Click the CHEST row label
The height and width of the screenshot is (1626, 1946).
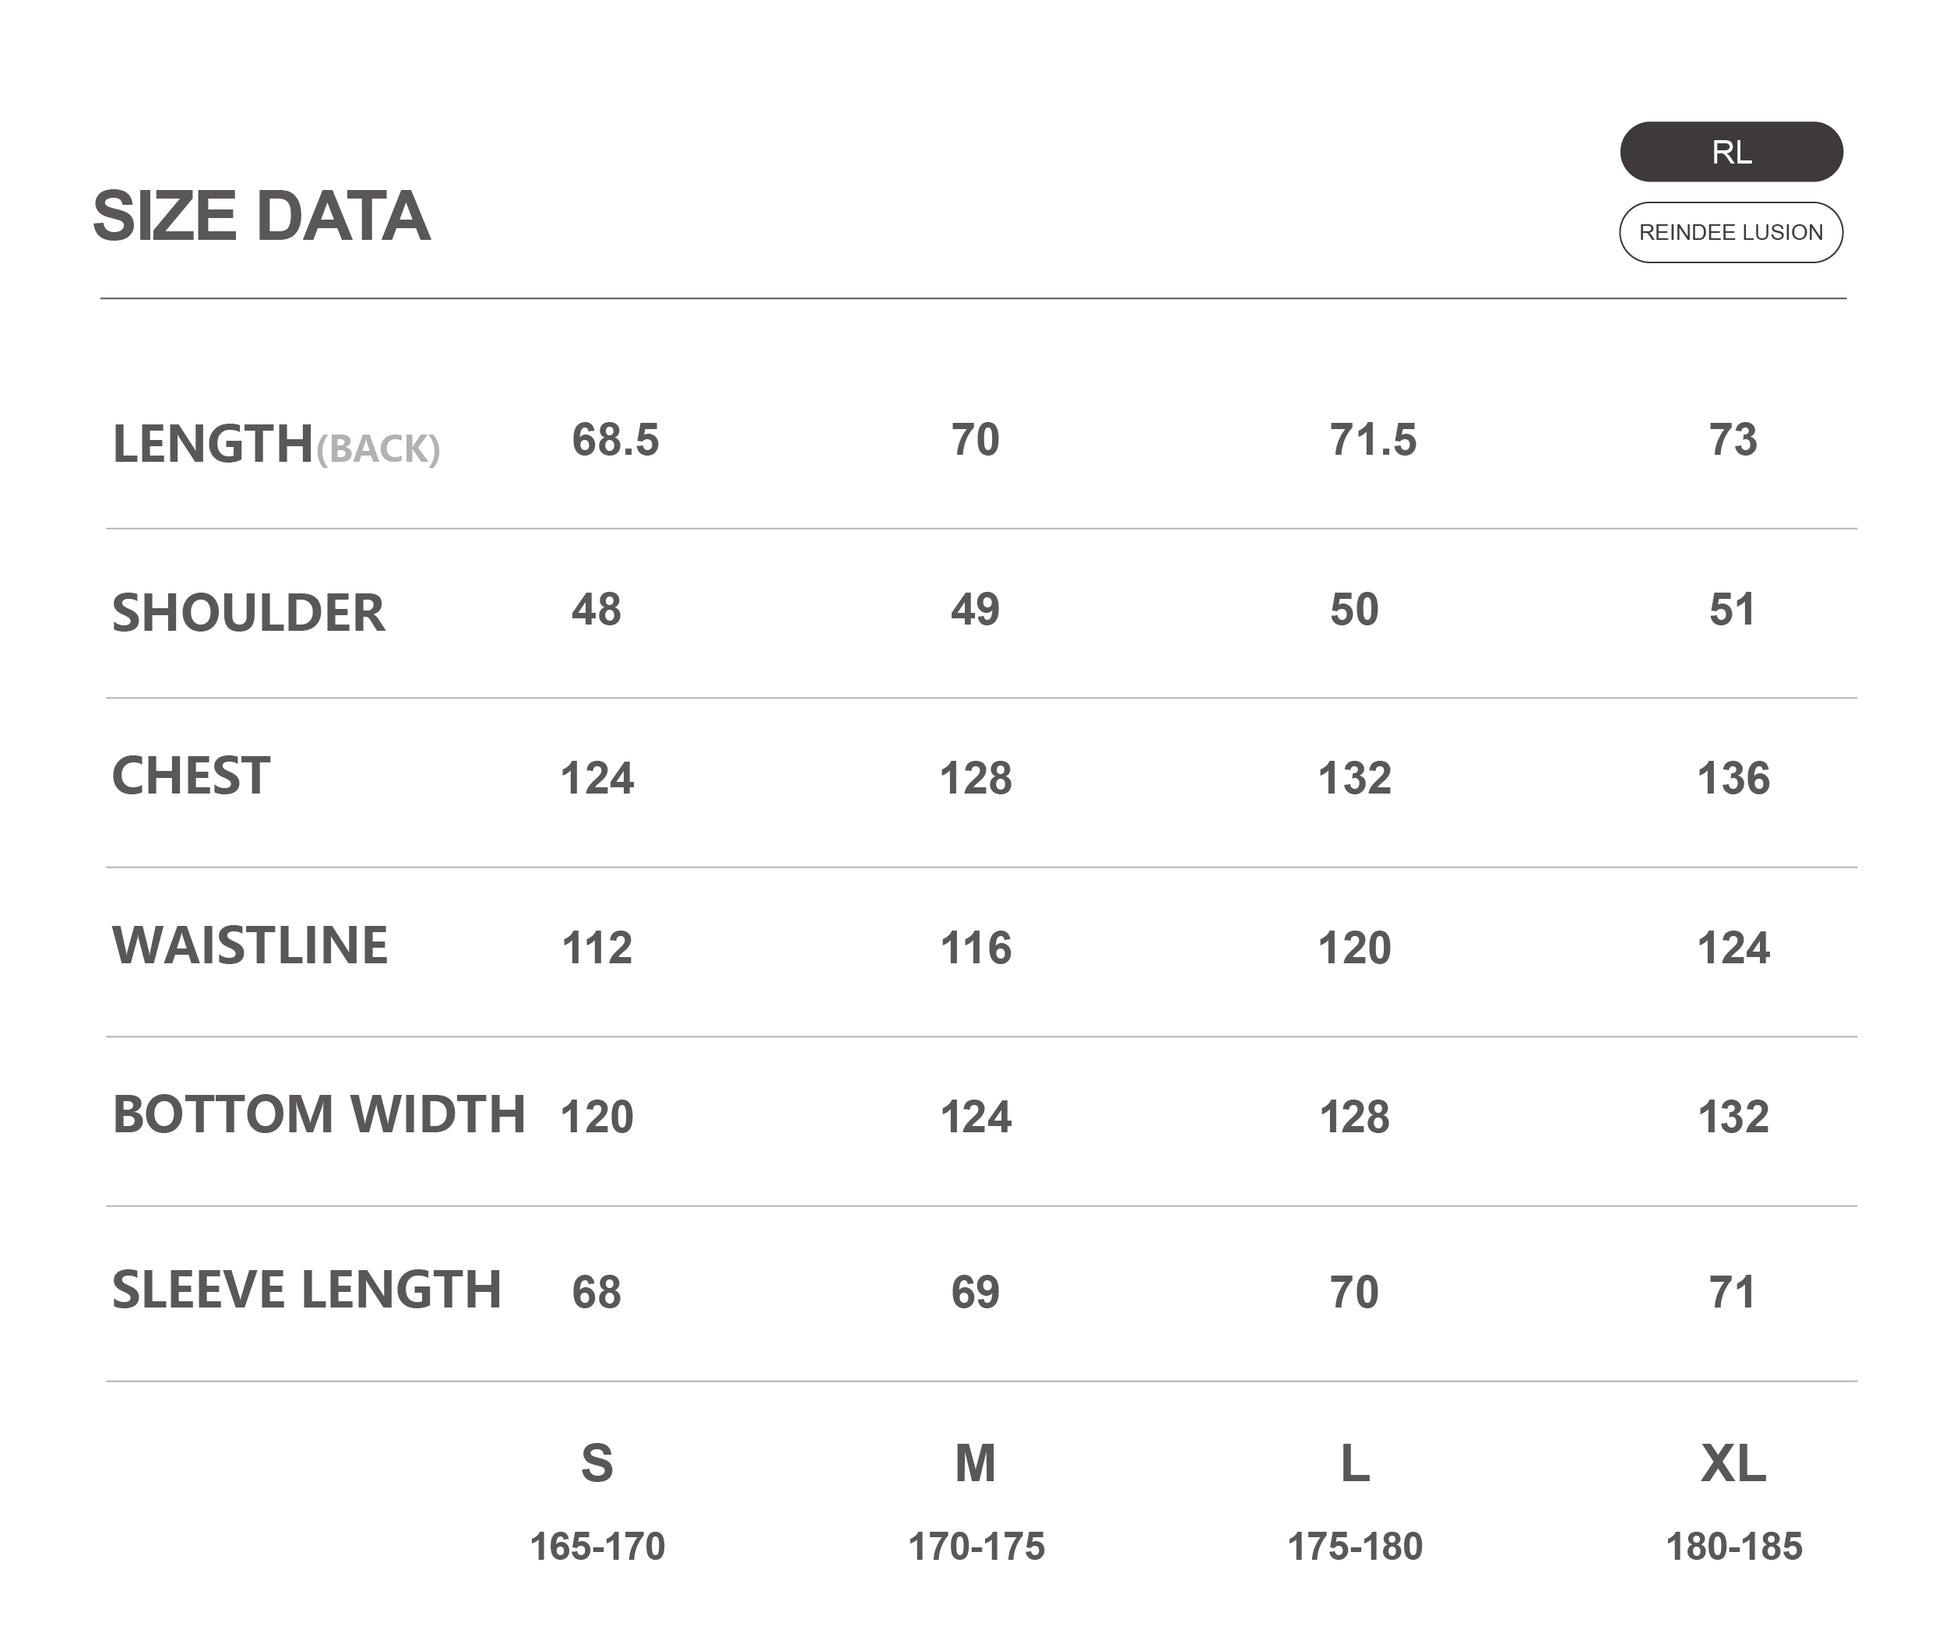click(x=191, y=776)
